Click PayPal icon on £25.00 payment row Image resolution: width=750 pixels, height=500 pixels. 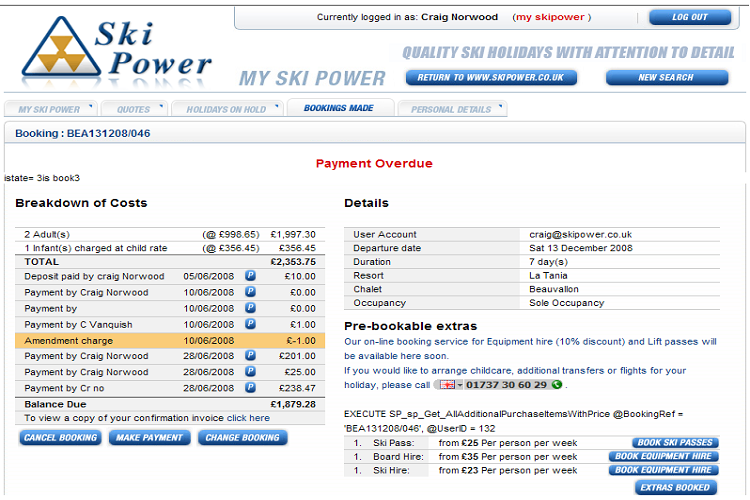click(250, 371)
